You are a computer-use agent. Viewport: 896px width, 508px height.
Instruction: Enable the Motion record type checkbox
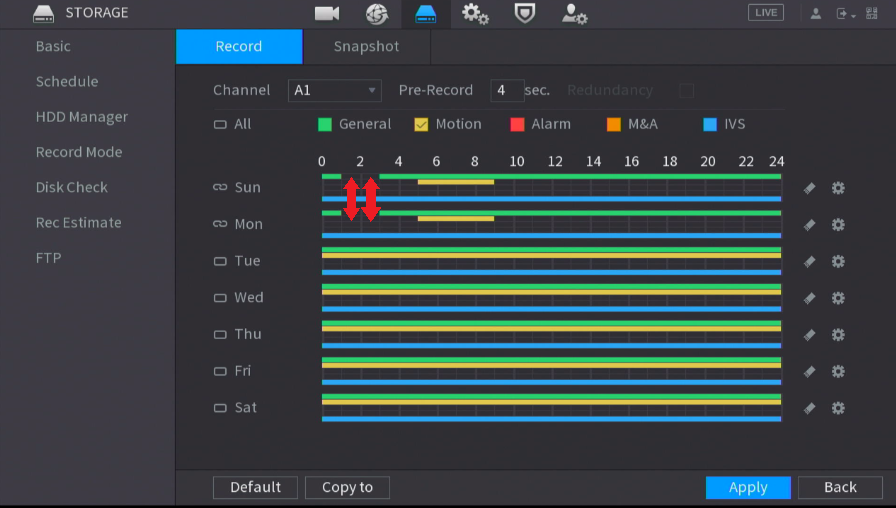point(421,125)
